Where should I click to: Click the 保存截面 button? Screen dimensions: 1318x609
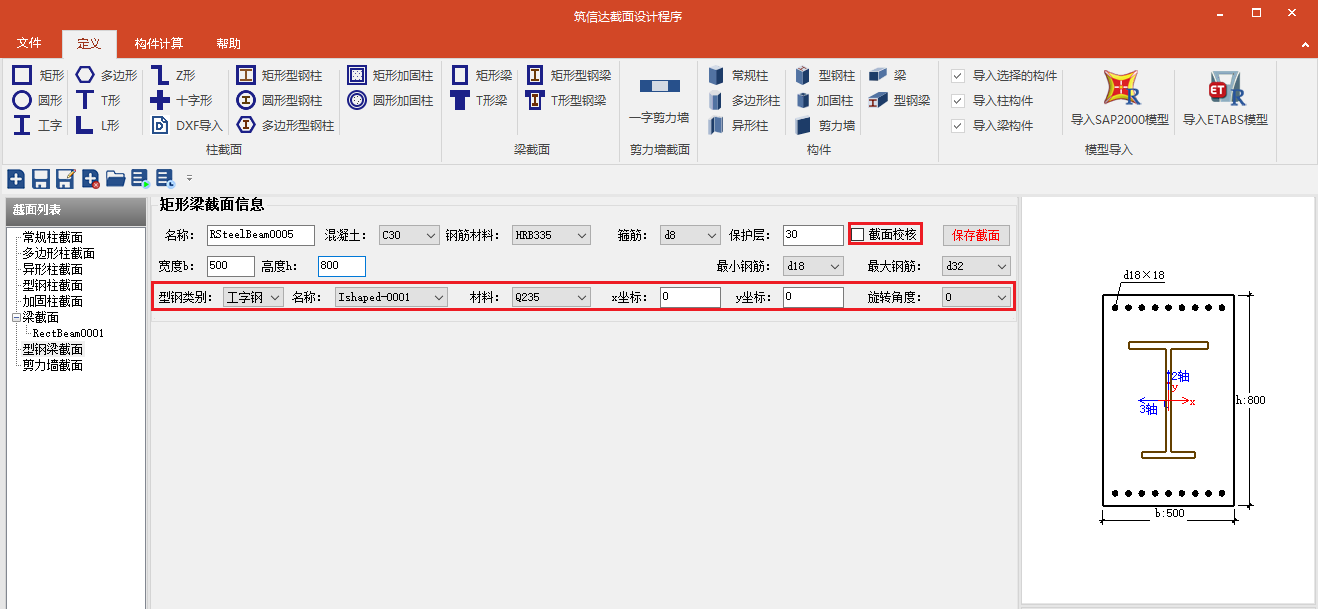click(x=976, y=235)
